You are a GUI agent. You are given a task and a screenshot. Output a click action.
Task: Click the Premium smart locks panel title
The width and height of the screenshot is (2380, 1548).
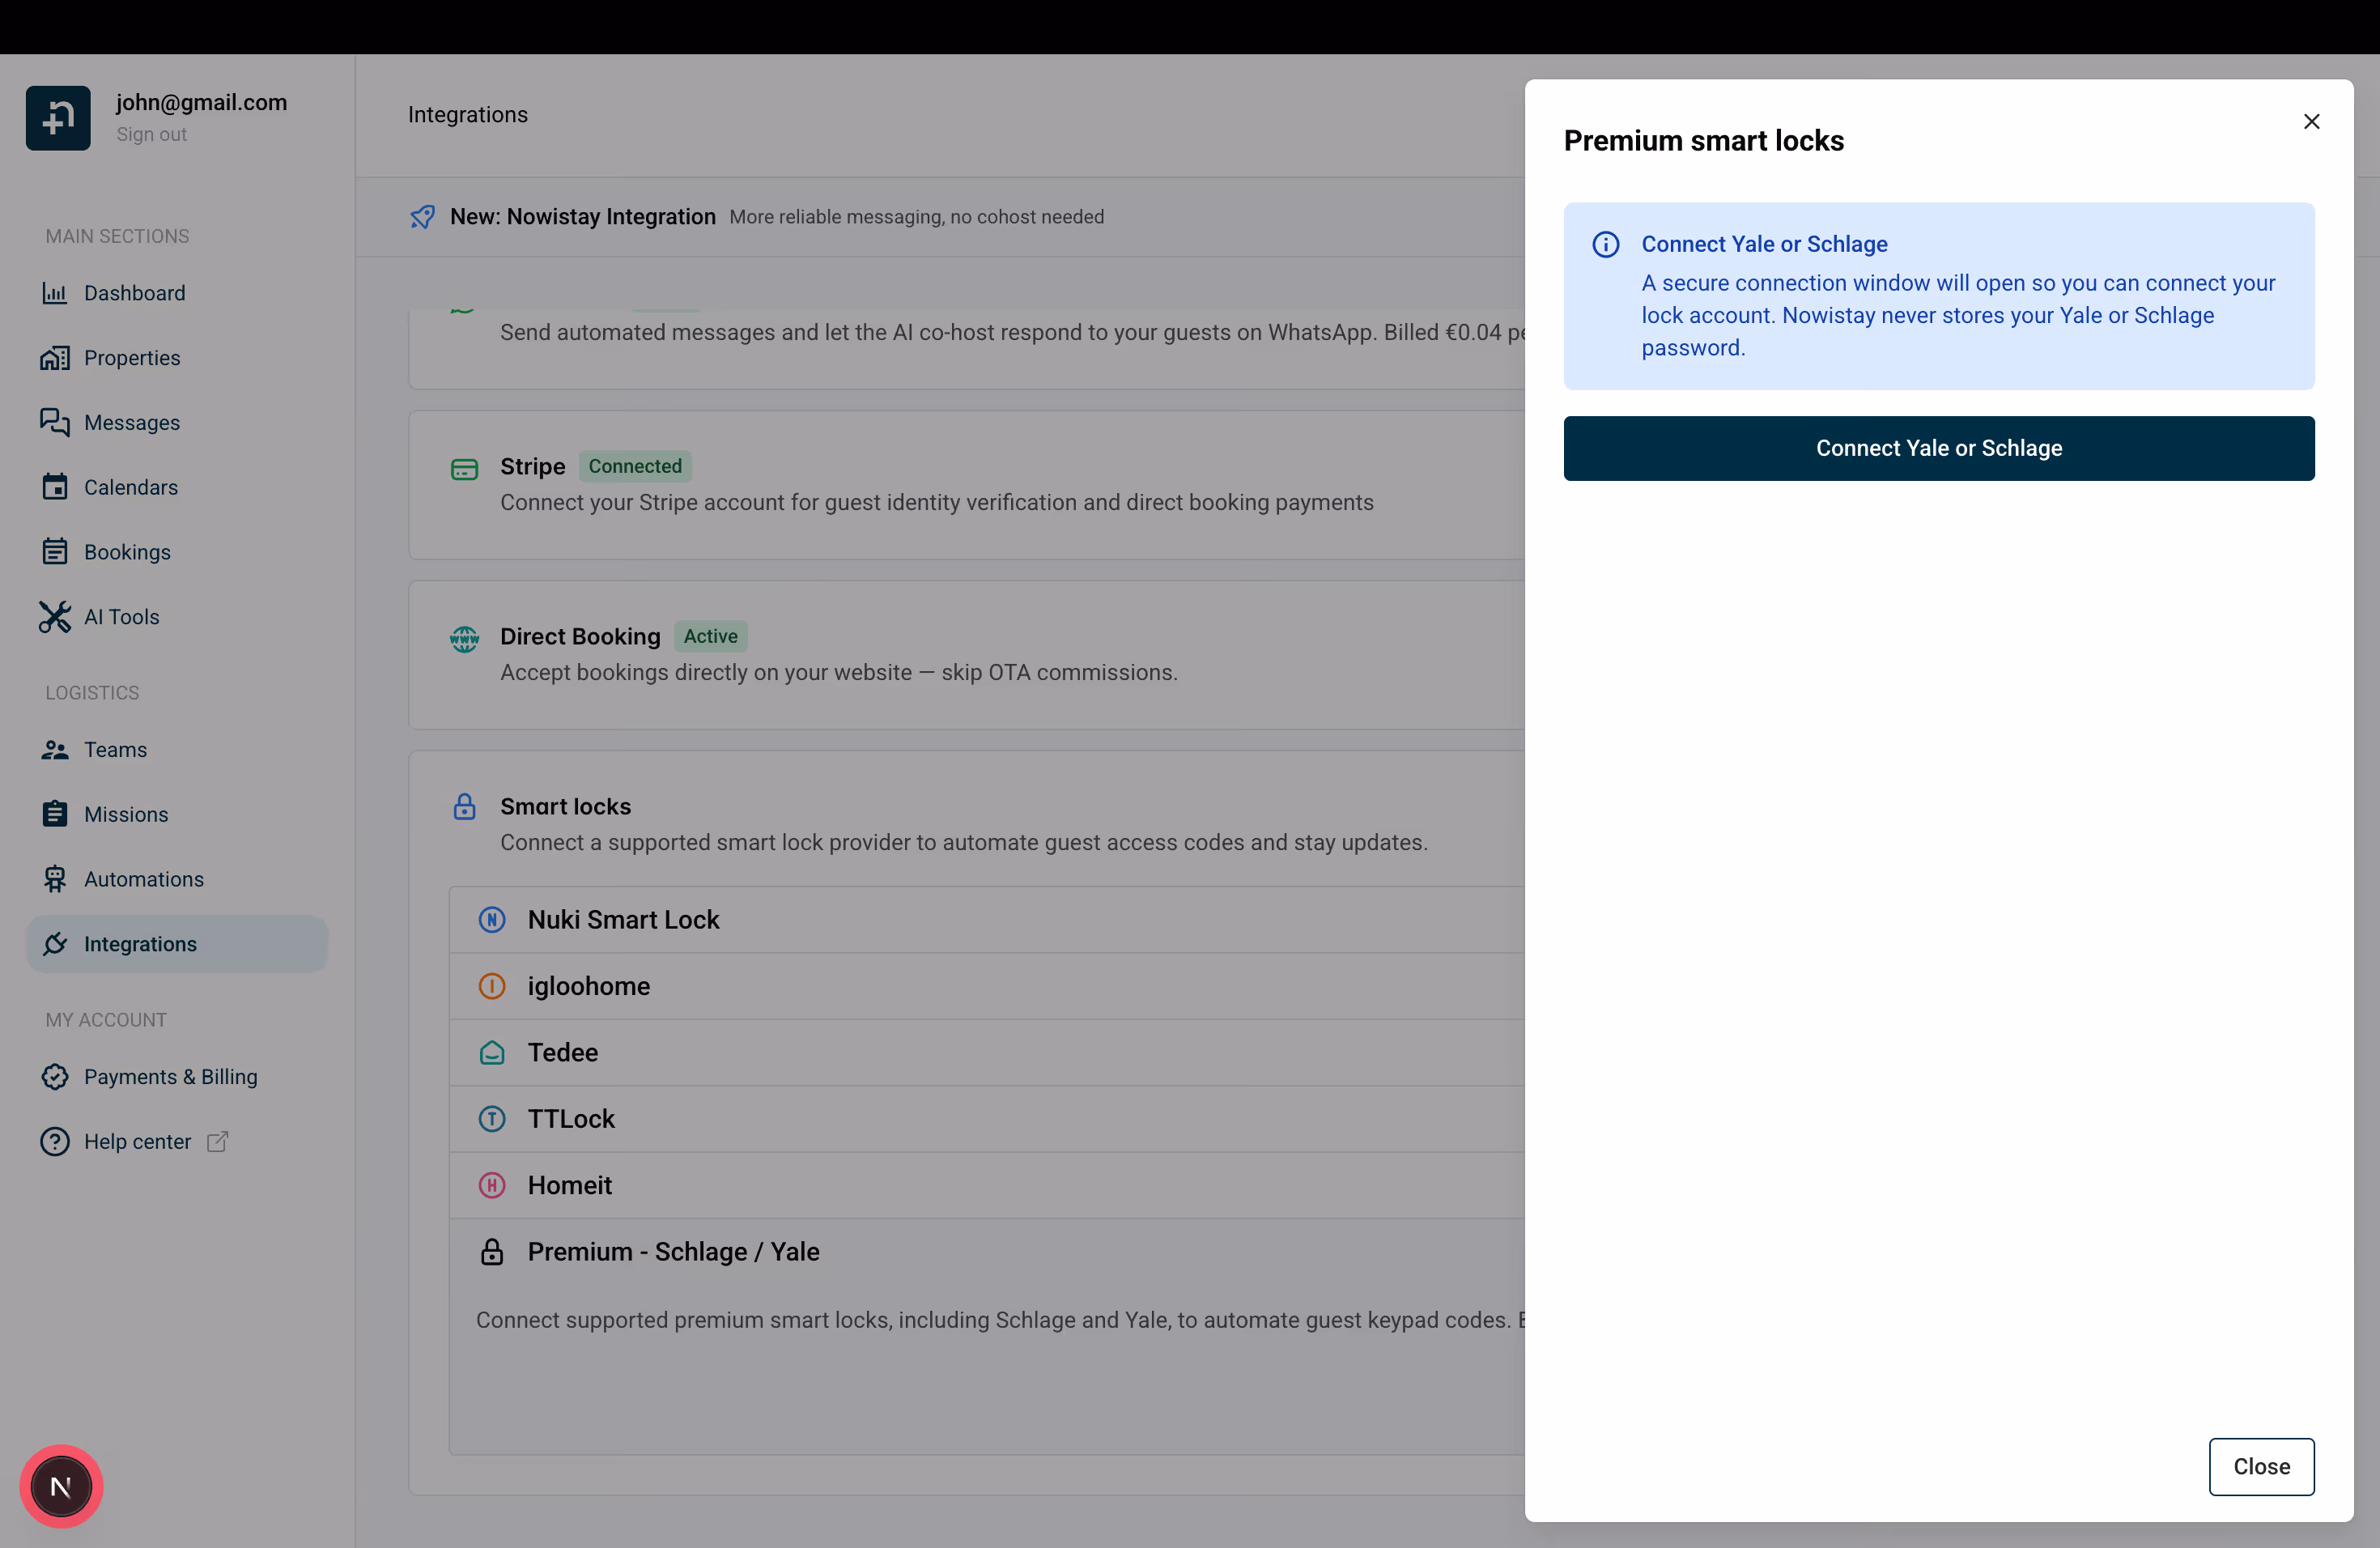point(1703,141)
